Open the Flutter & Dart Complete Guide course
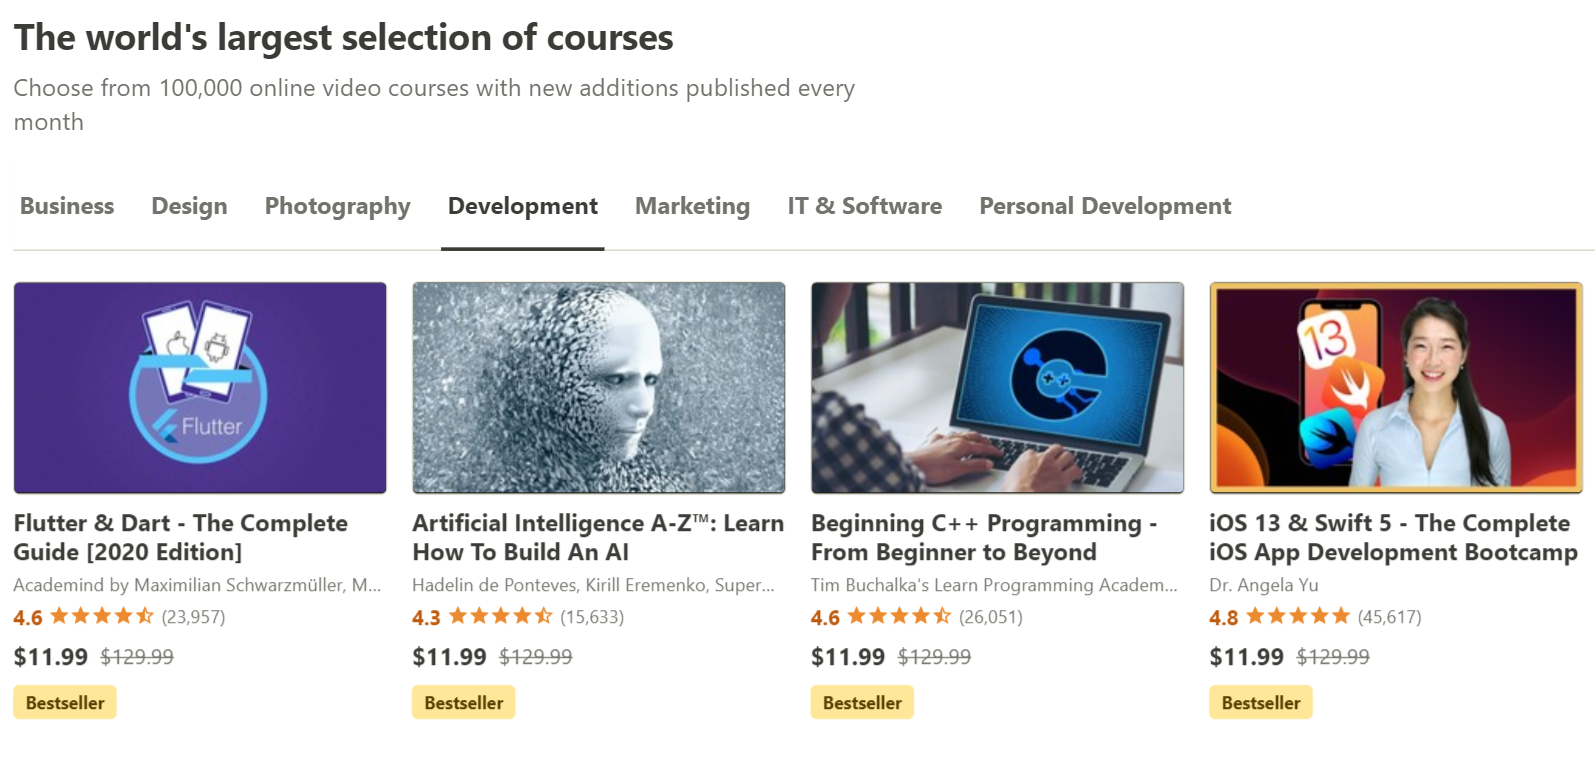Image resolution: width=1595 pixels, height=757 pixels. point(180,537)
